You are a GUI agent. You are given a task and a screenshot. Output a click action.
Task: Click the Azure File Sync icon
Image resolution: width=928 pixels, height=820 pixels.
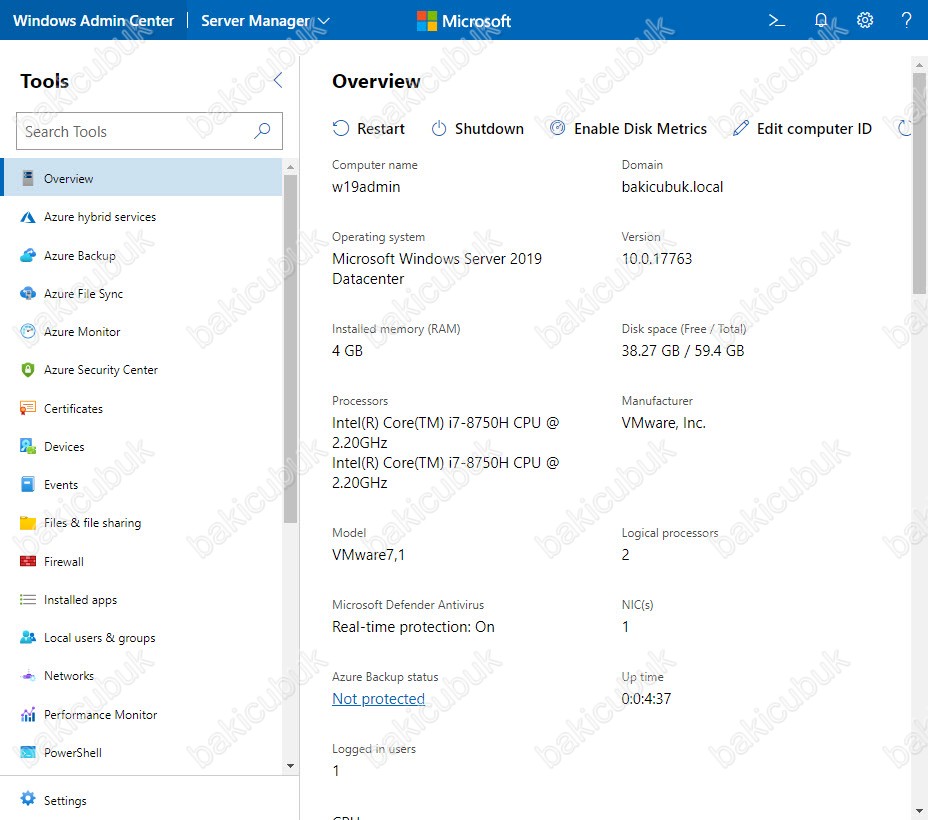(28, 293)
